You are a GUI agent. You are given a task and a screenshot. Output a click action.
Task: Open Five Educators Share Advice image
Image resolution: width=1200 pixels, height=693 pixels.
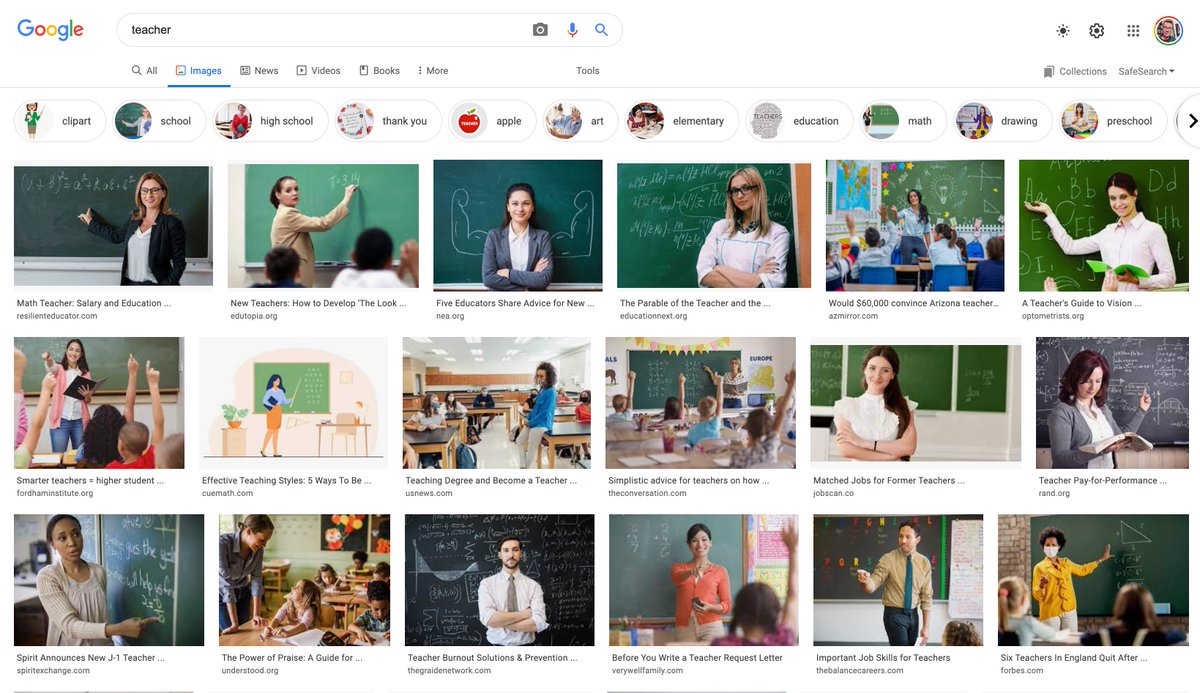point(518,225)
